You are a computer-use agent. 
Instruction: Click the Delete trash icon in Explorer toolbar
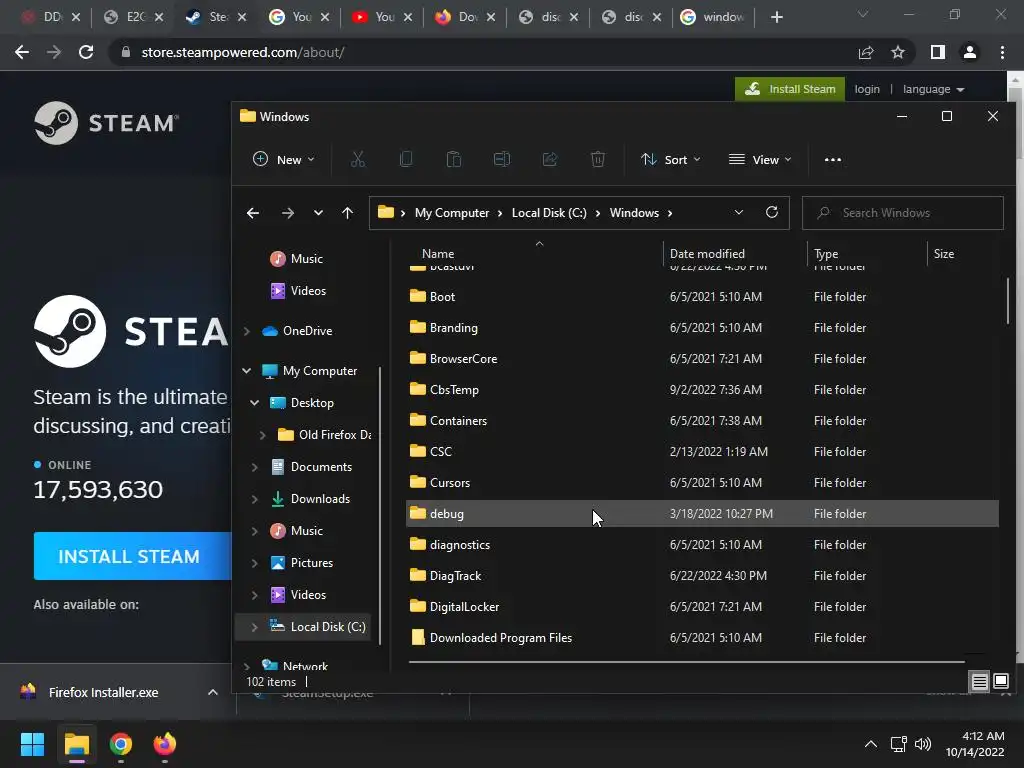598,159
